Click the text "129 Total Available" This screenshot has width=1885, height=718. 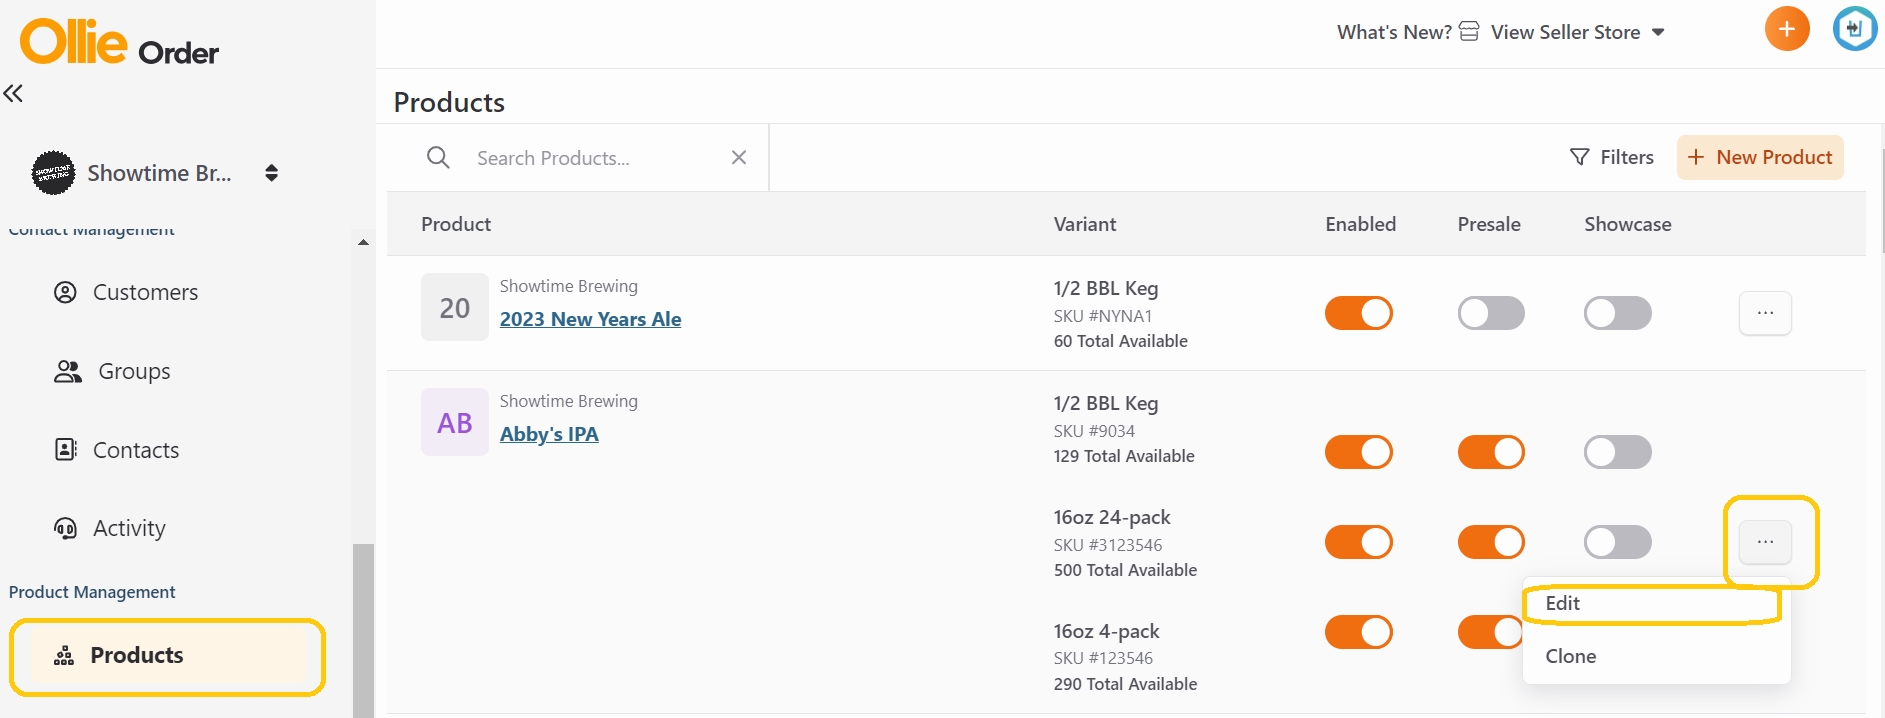[x=1124, y=456]
